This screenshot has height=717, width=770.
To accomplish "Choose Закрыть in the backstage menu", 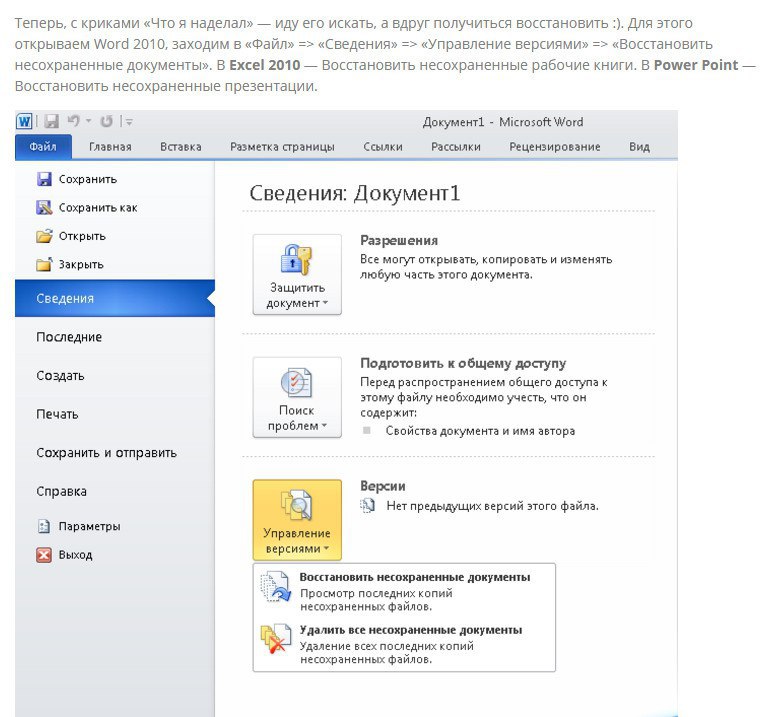I will point(70,265).
